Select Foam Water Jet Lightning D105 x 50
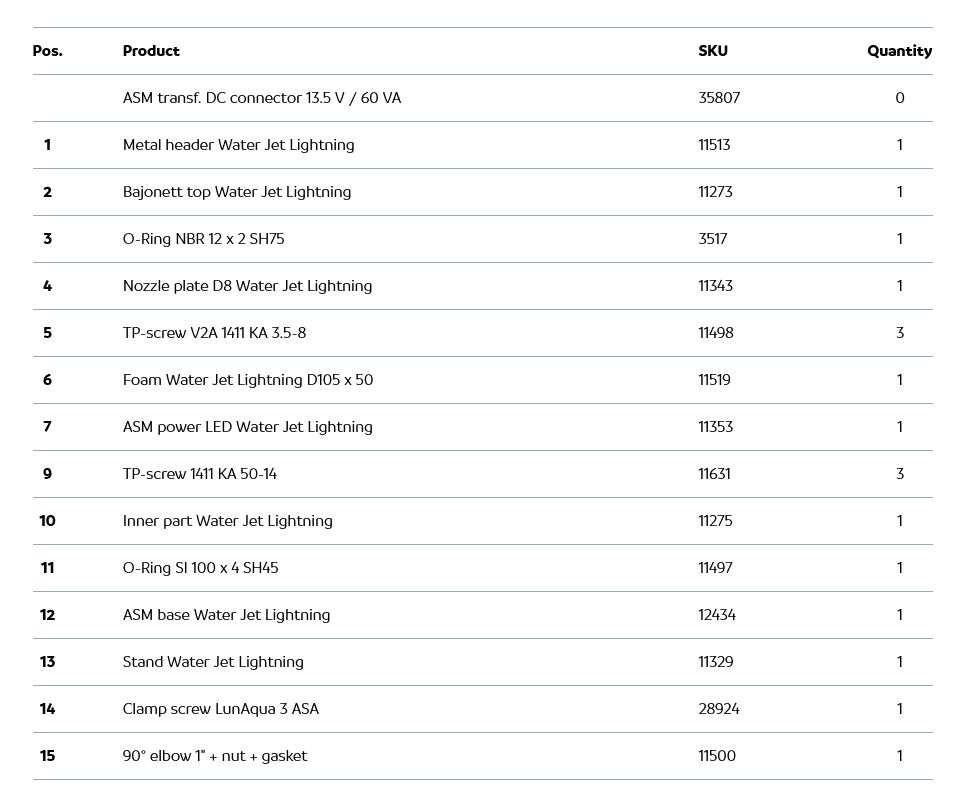Image resolution: width=971 pixels, height=793 pixels. (248, 380)
